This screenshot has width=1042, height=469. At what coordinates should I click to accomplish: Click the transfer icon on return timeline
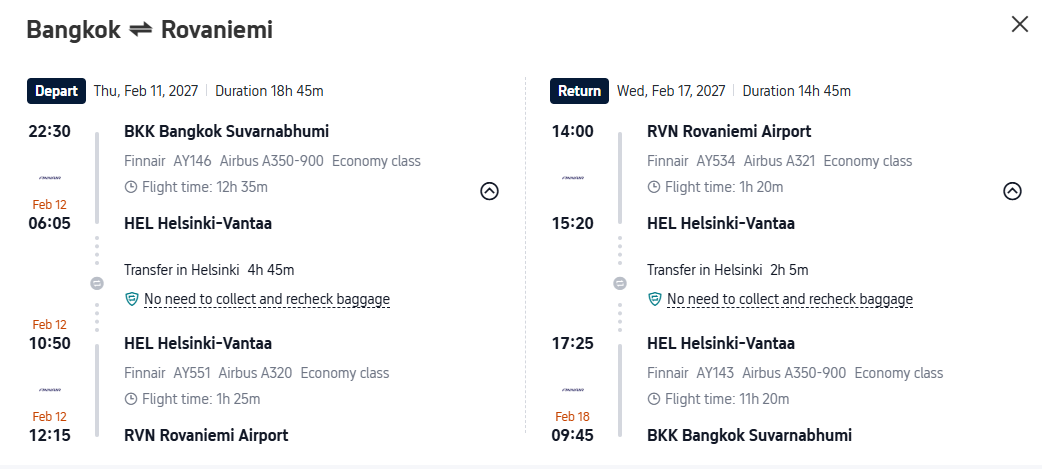[620, 284]
